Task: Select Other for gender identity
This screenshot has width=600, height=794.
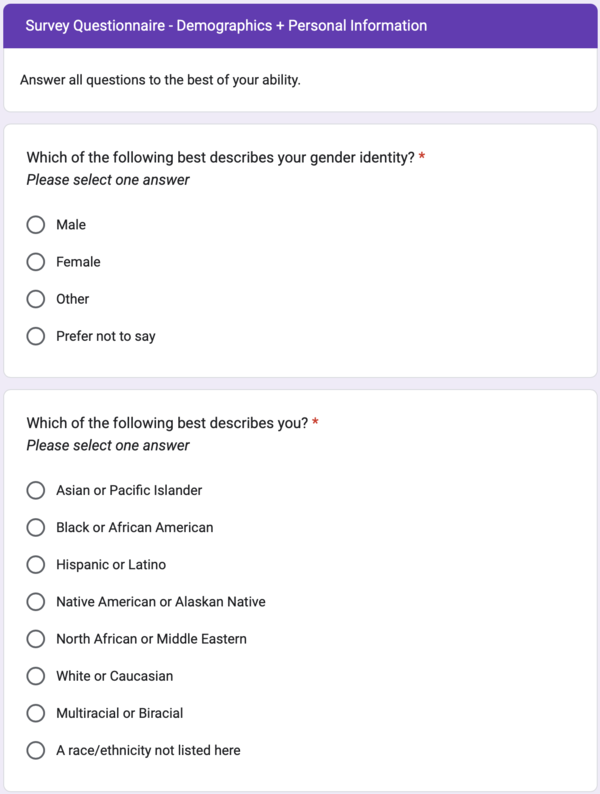Action: 36,299
